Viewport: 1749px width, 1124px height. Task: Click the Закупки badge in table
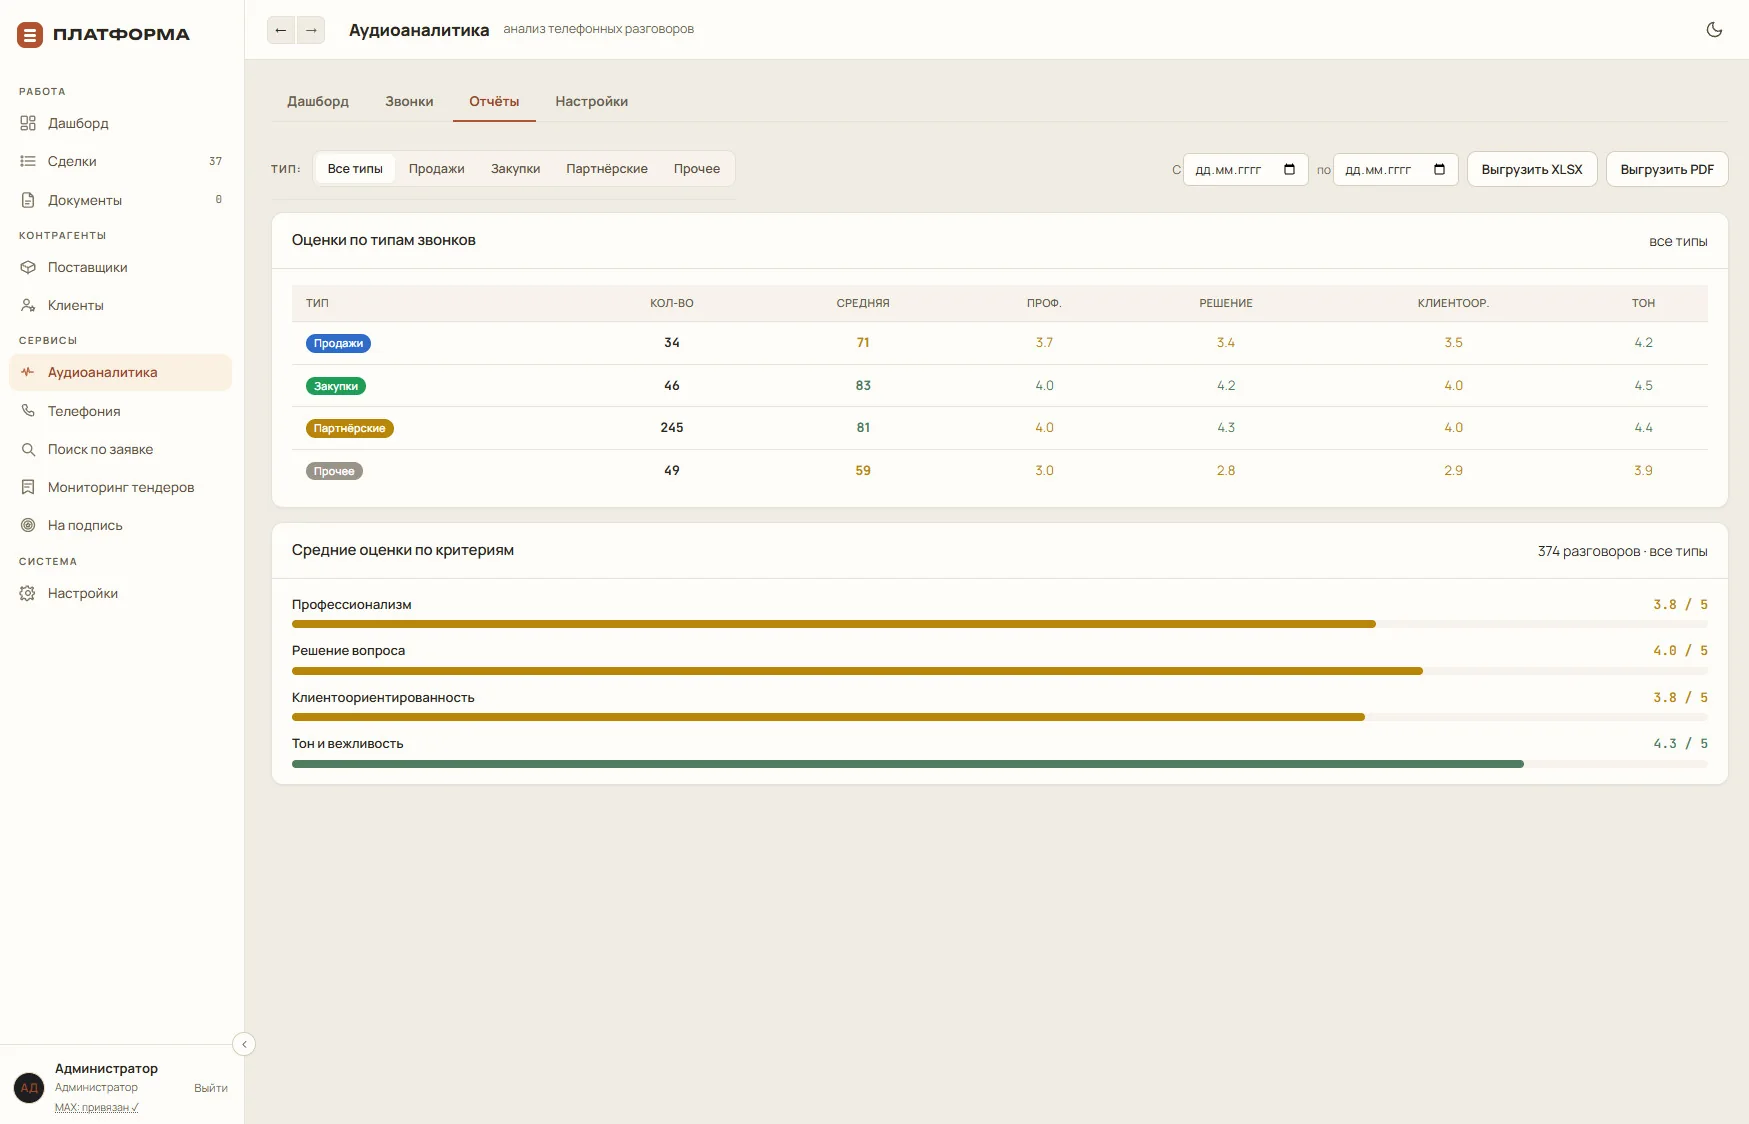coord(336,386)
